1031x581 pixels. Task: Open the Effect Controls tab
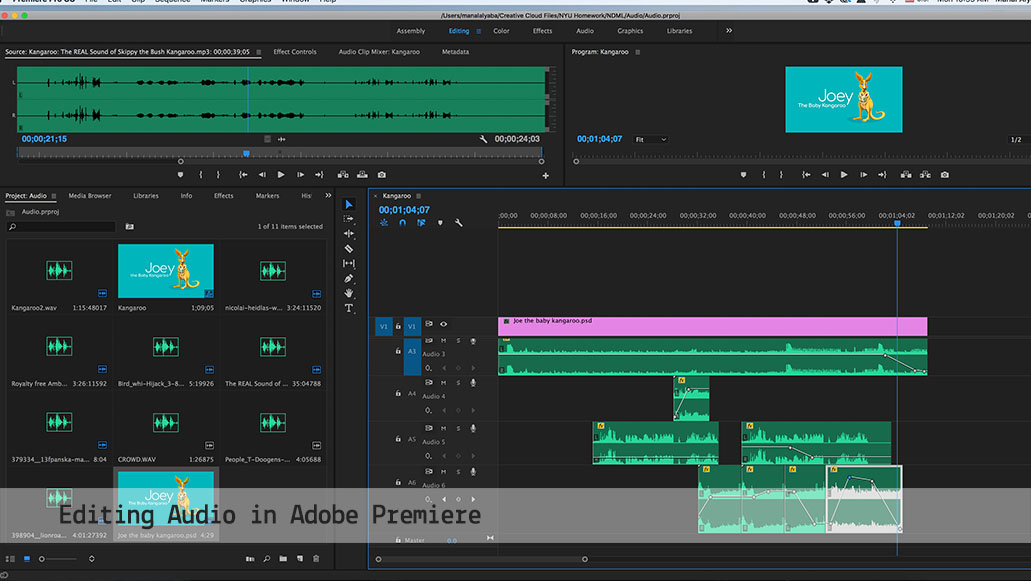[295, 52]
